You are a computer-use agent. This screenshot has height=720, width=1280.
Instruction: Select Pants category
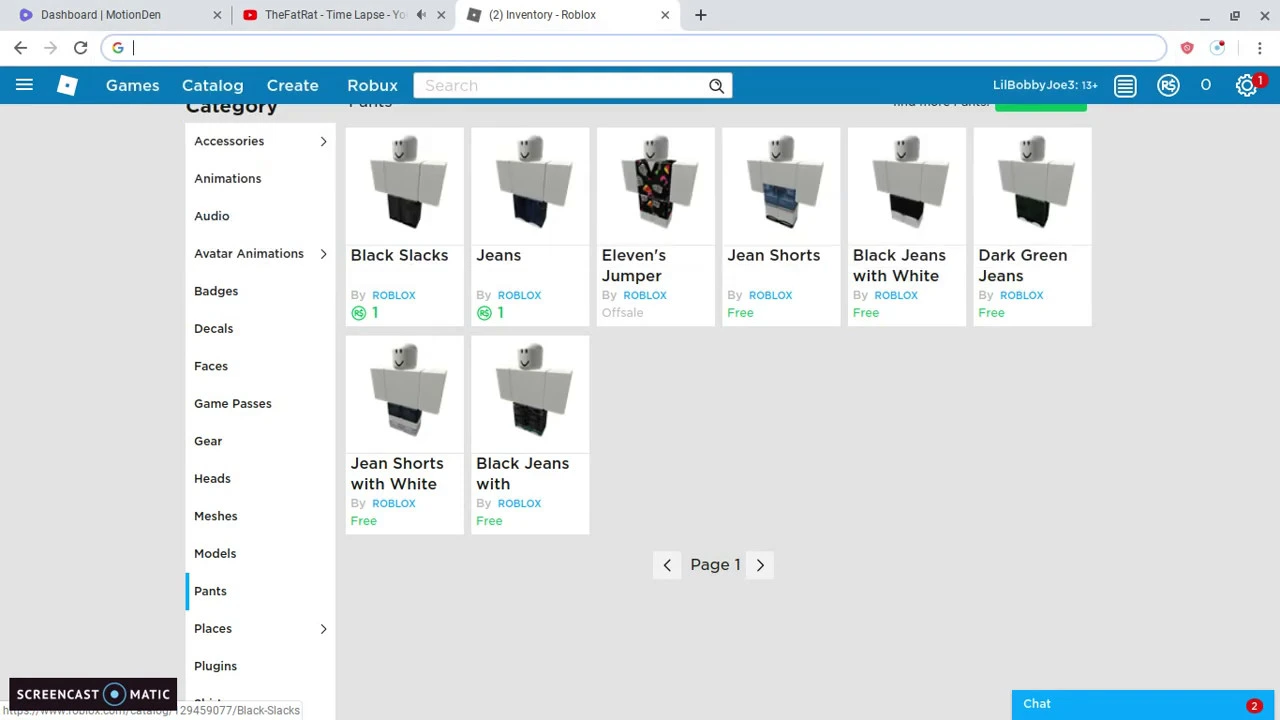(210, 591)
